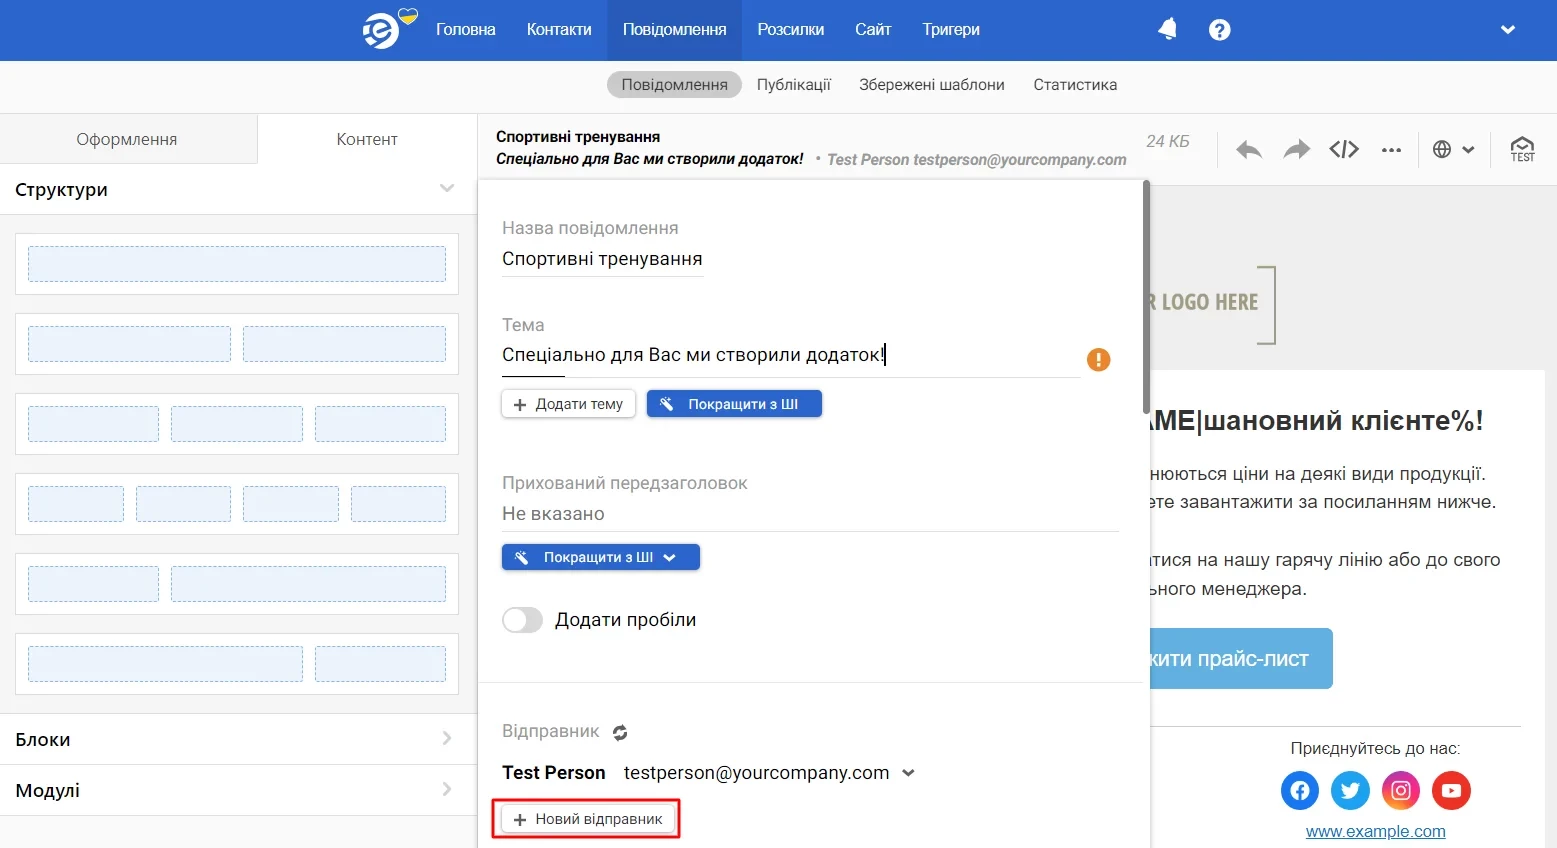
Task: Select the two equal columns structure
Action: [x=237, y=344]
